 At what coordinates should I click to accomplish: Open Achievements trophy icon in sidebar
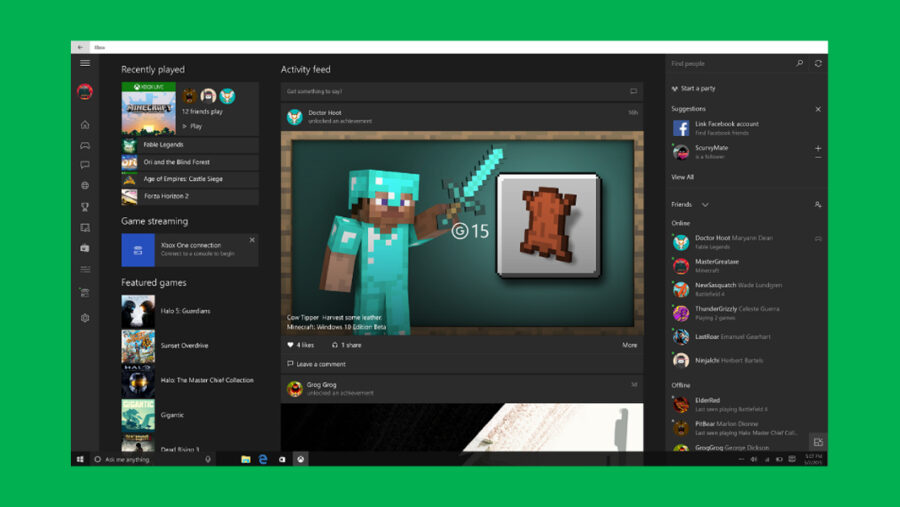85,207
